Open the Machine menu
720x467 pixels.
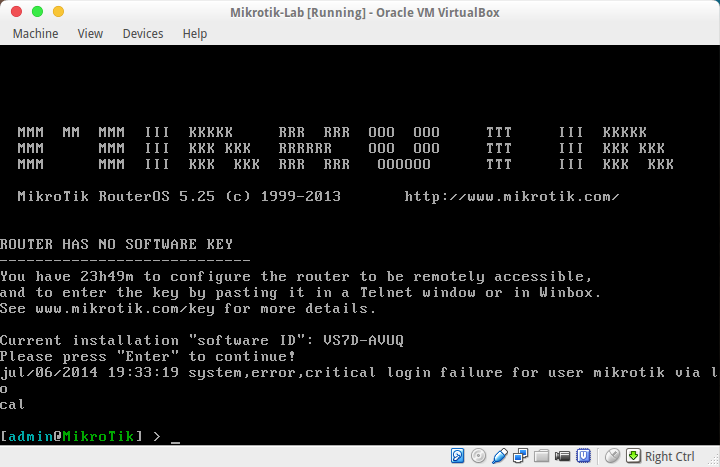click(x=35, y=34)
